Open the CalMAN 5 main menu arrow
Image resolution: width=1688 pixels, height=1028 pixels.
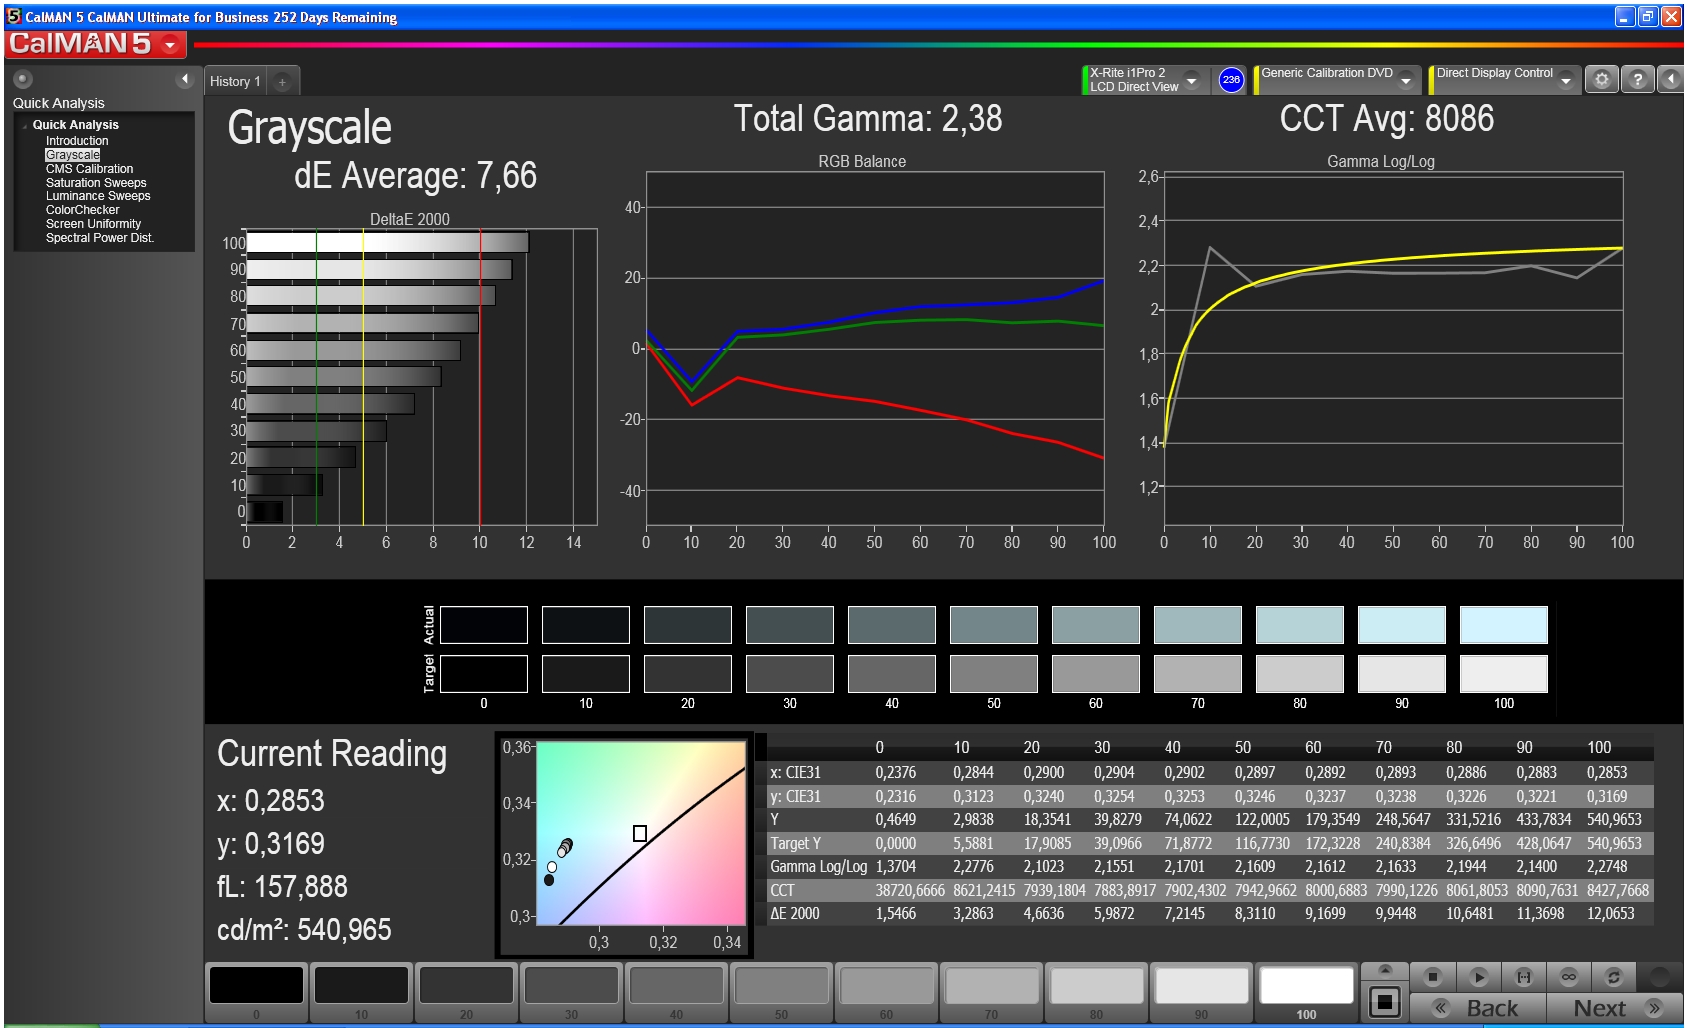click(170, 45)
